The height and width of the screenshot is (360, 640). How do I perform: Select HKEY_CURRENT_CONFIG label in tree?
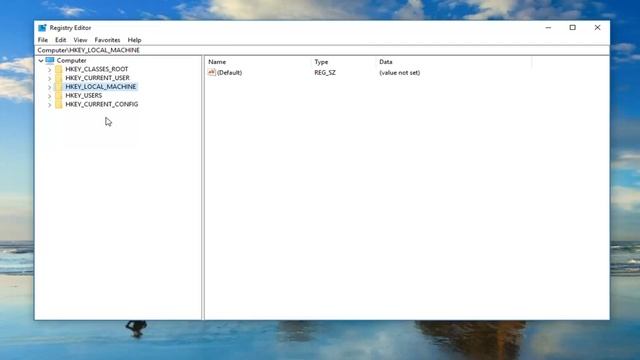(102, 104)
